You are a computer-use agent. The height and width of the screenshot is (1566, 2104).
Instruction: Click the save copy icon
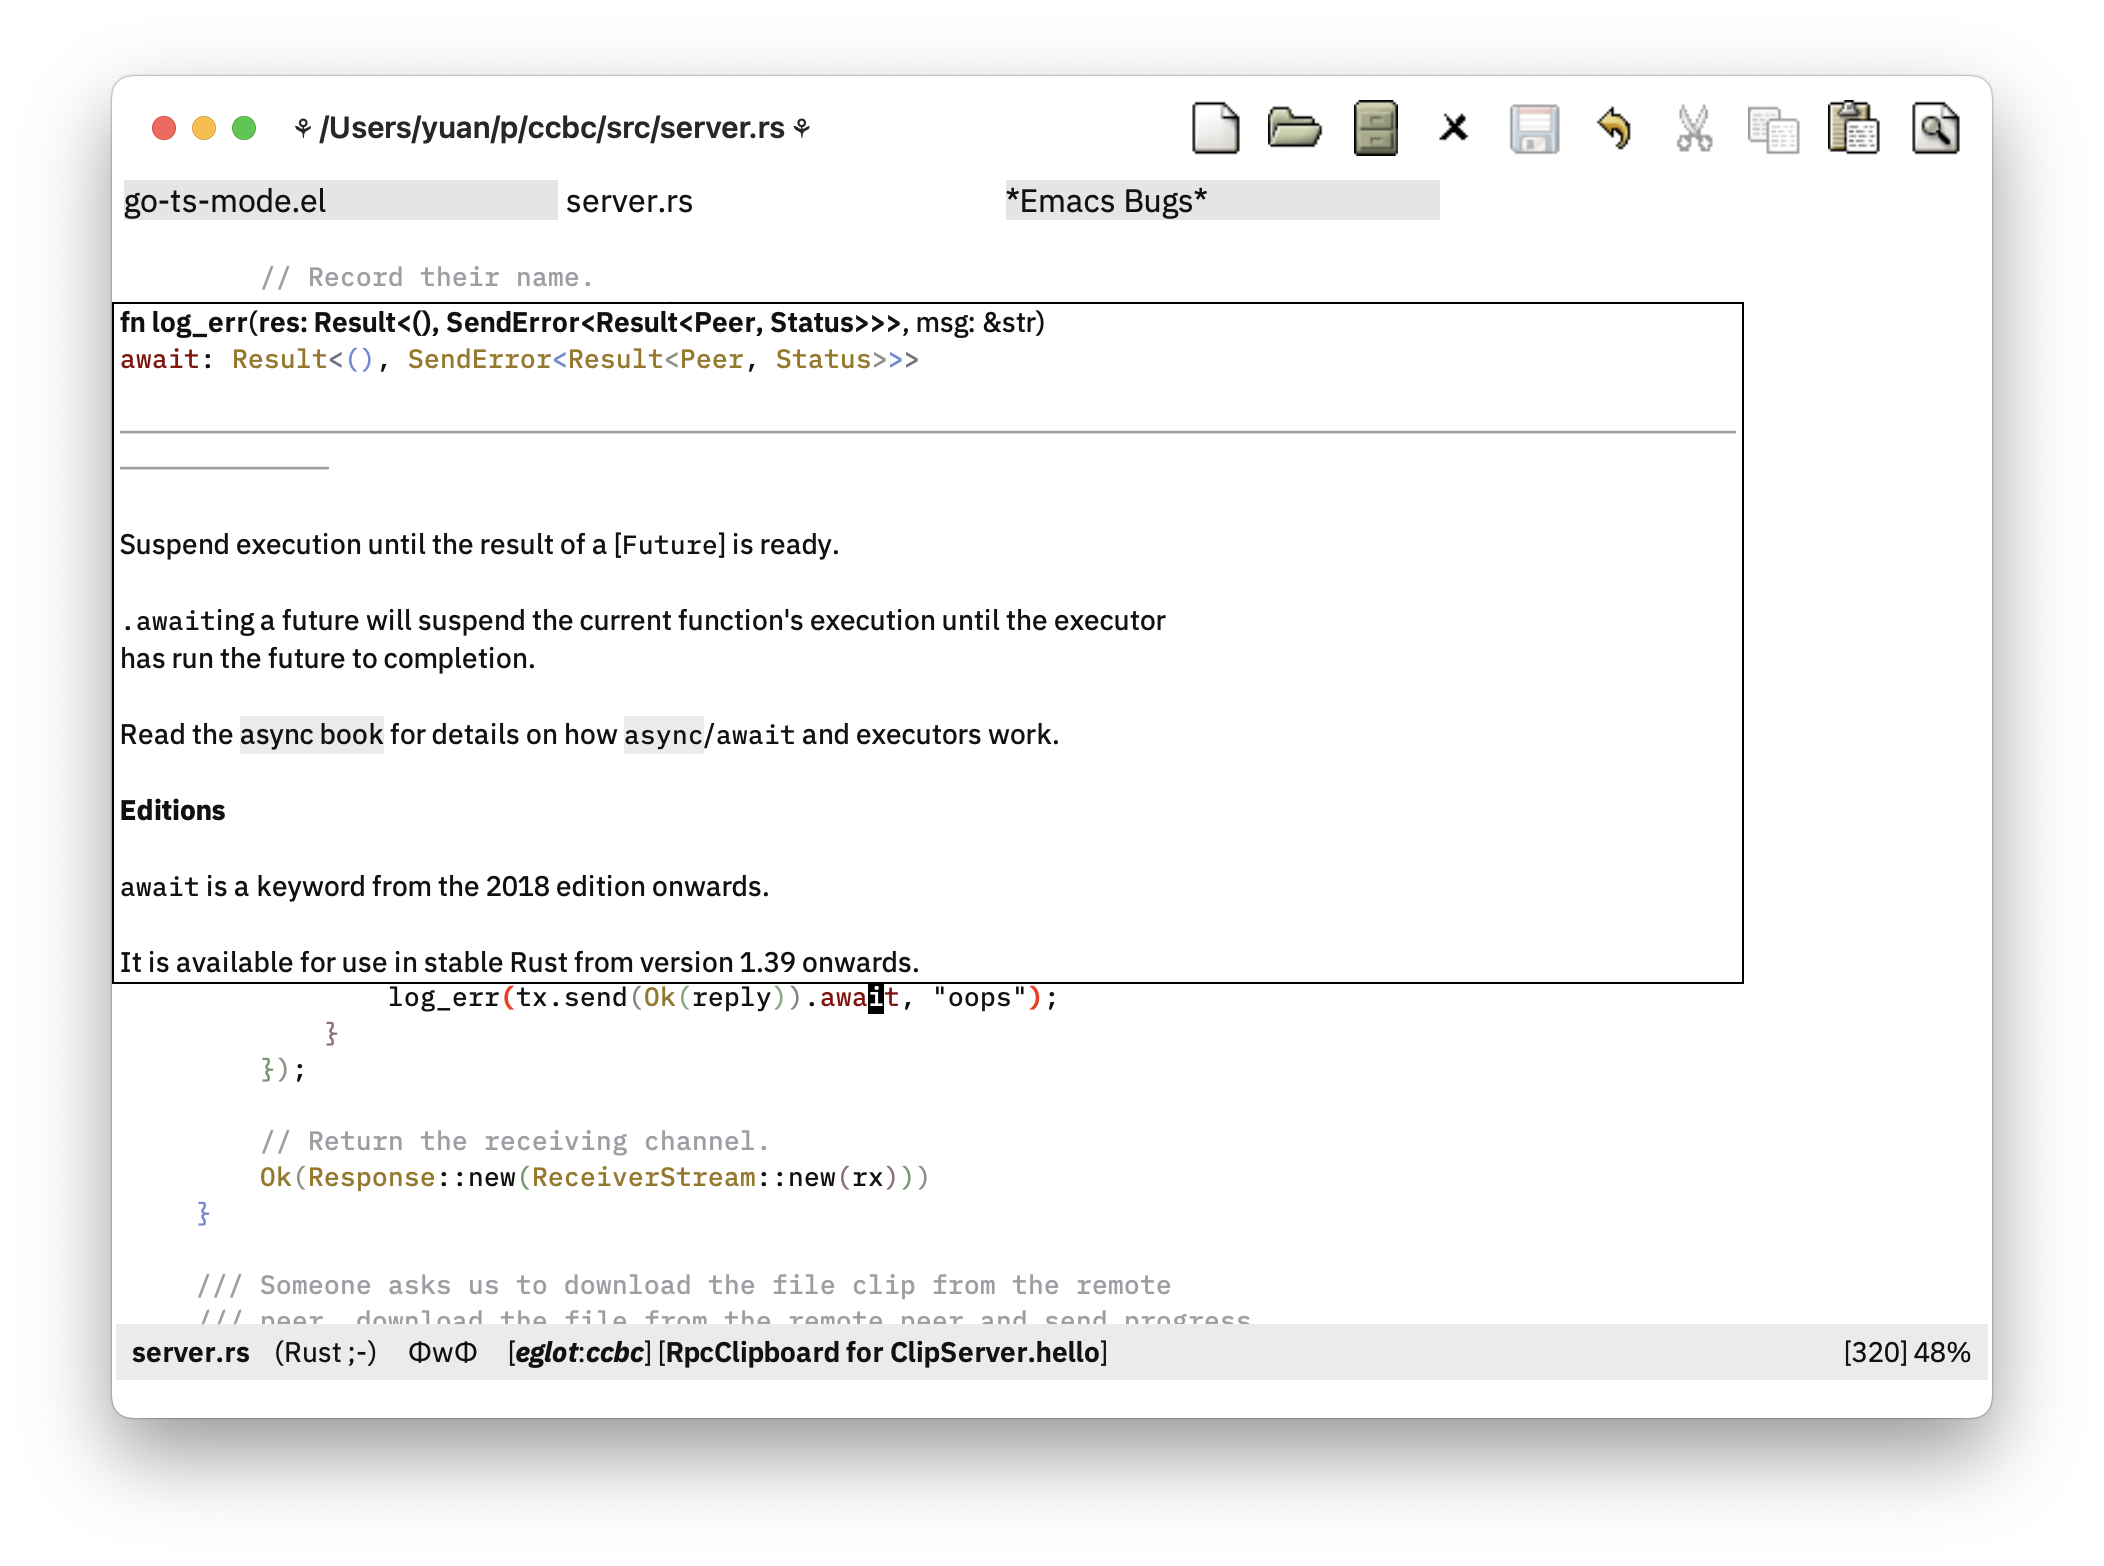coord(1533,130)
